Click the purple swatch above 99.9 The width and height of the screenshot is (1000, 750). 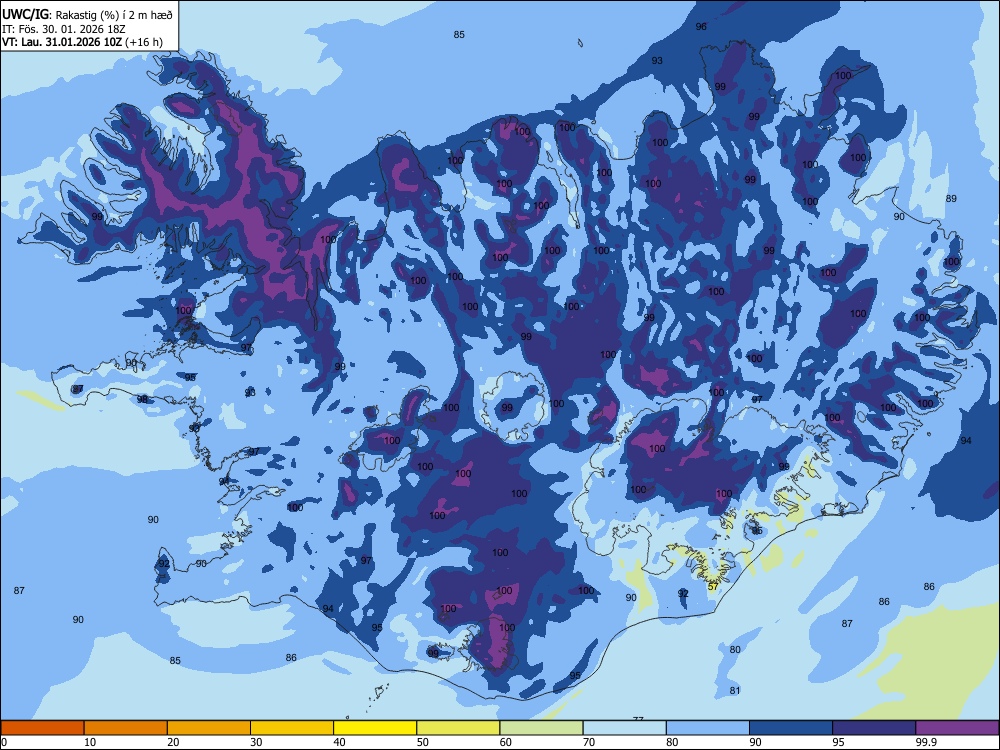pos(957,728)
